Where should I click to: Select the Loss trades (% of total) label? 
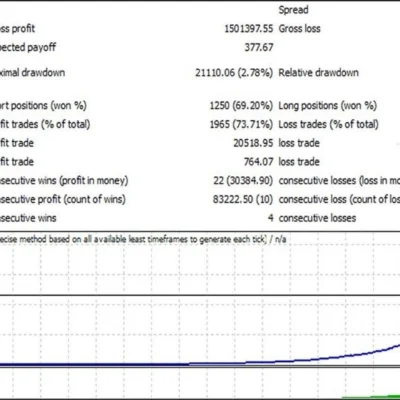[x=329, y=124]
